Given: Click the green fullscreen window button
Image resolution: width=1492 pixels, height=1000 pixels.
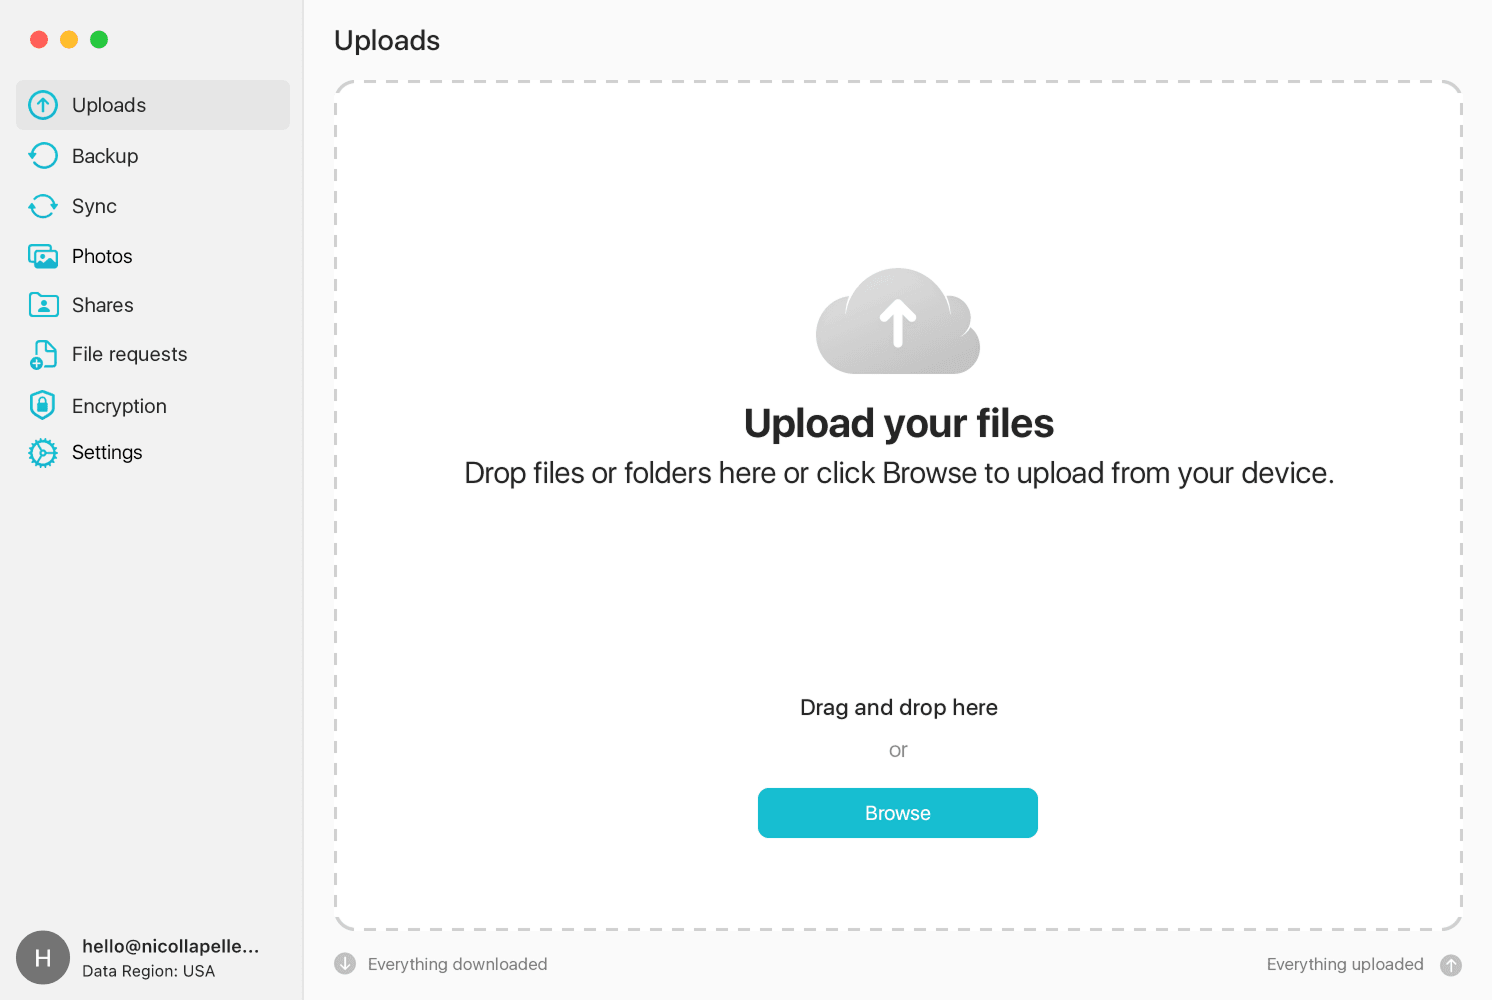Looking at the screenshot, I should tap(99, 40).
